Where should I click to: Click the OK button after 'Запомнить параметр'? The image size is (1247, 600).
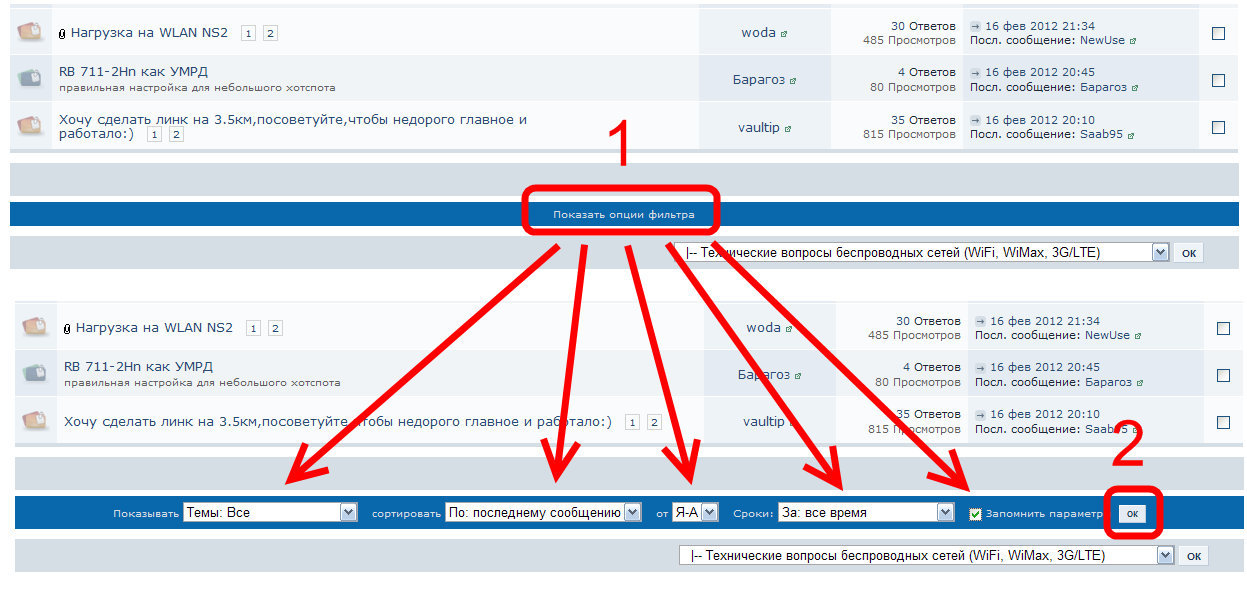1132,513
